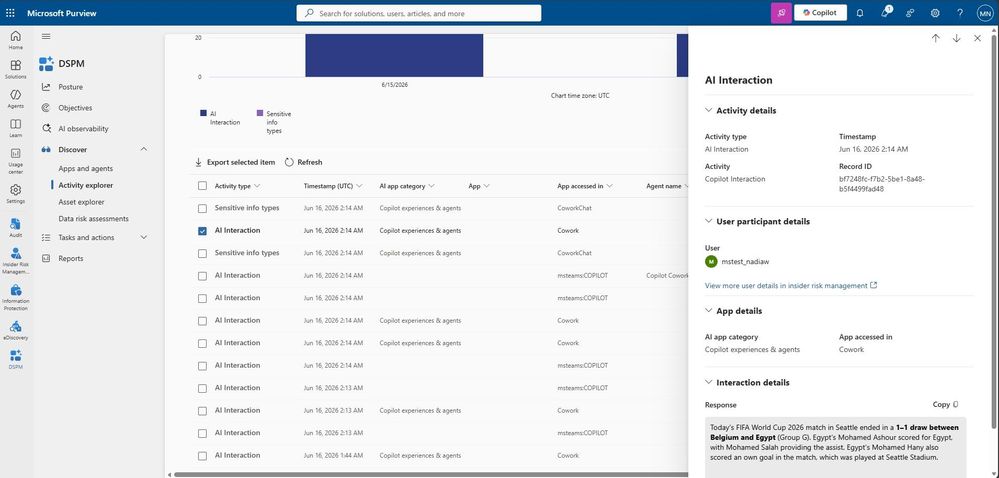Open the MN account avatar

click(x=984, y=13)
